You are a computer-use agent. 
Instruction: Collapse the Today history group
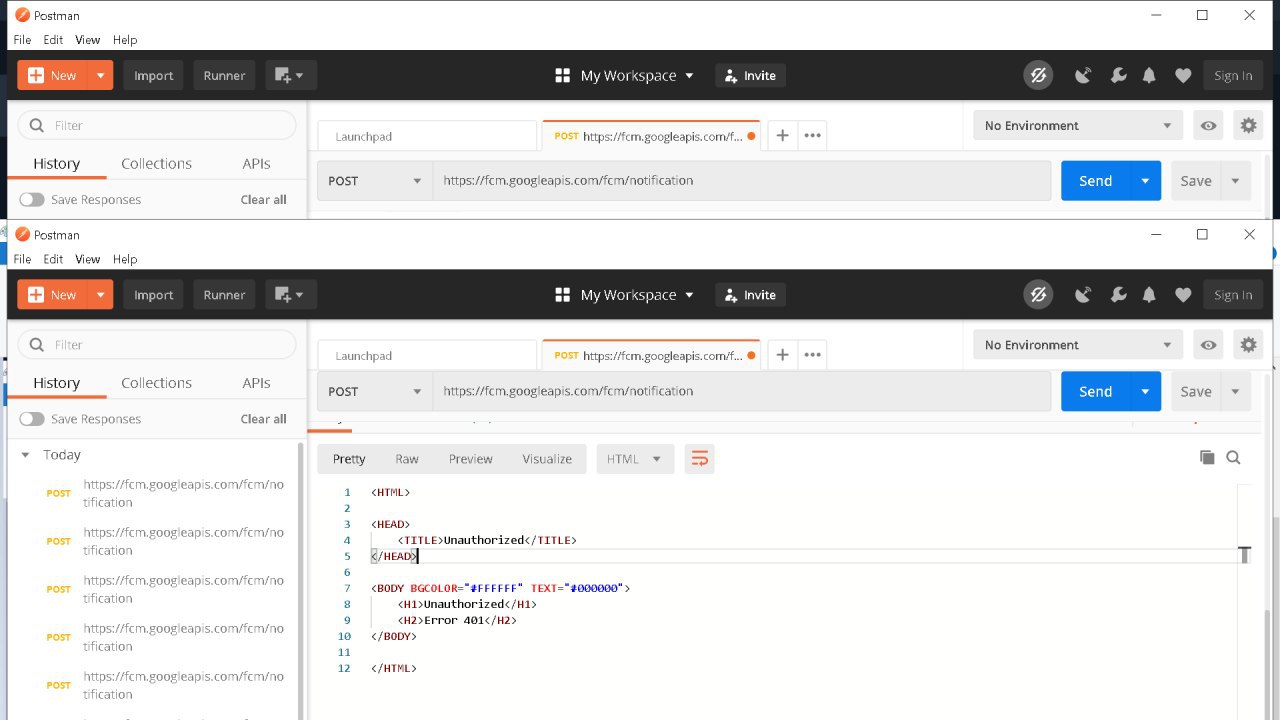pyautogui.click(x=25, y=455)
